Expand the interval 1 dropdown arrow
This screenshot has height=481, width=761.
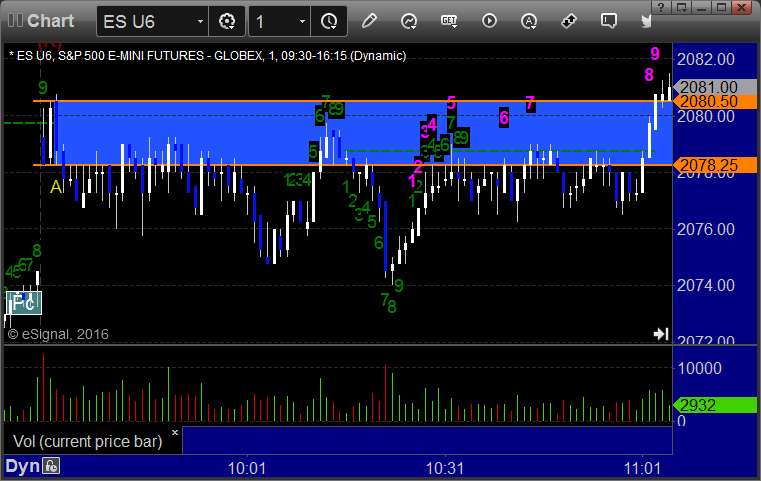(302, 21)
